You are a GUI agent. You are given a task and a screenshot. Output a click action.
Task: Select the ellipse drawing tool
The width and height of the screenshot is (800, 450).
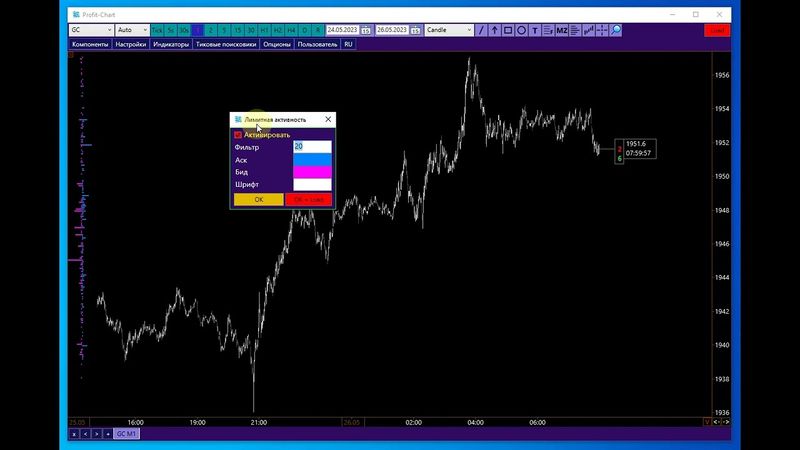[x=522, y=30]
